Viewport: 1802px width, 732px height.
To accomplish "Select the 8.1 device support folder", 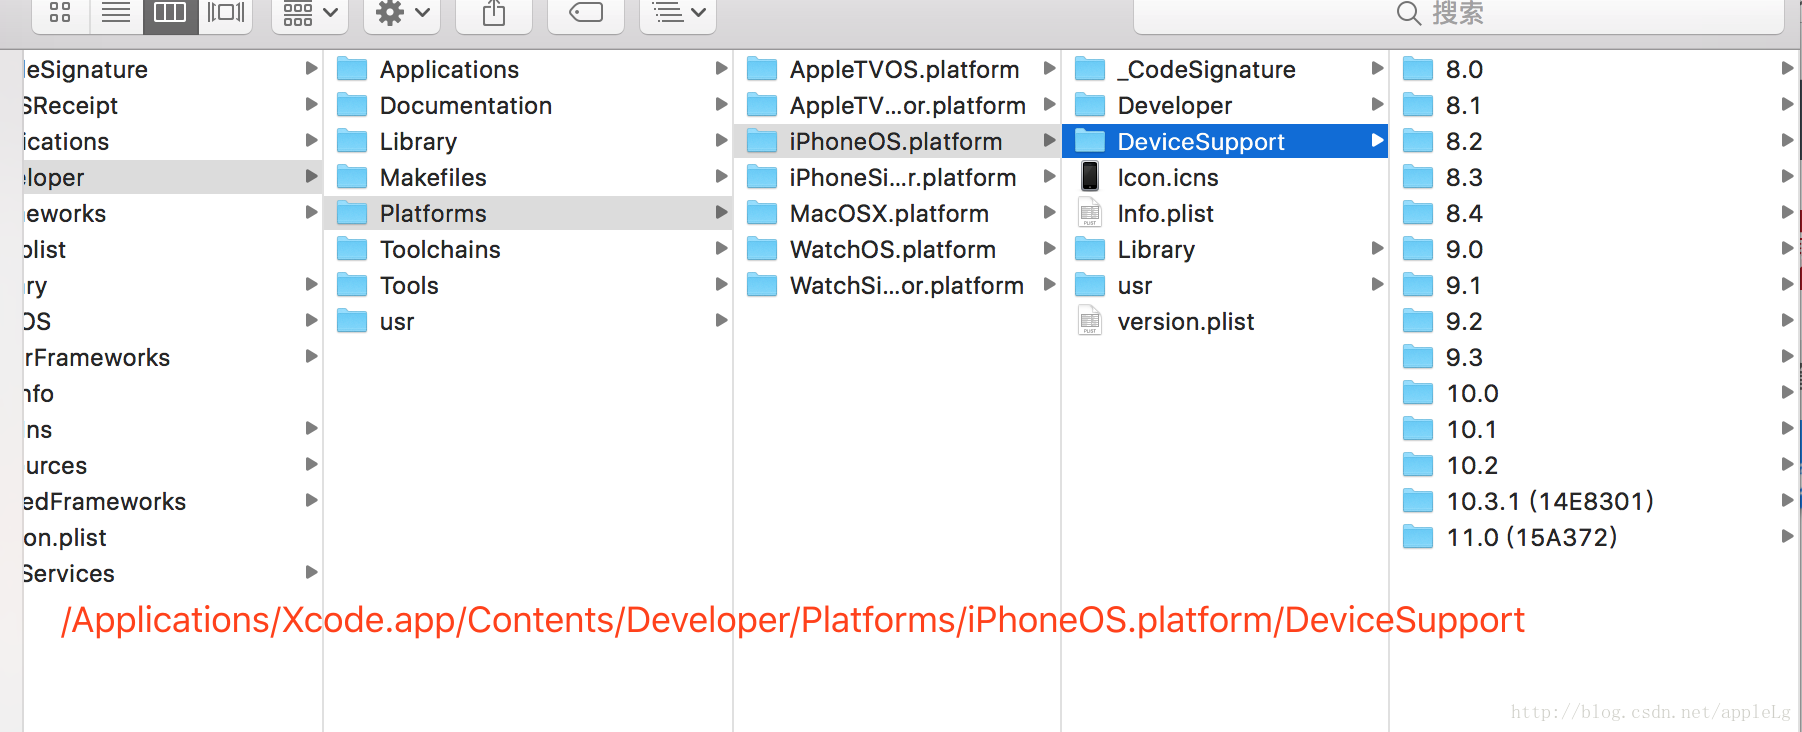I will tap(1595, 105).
